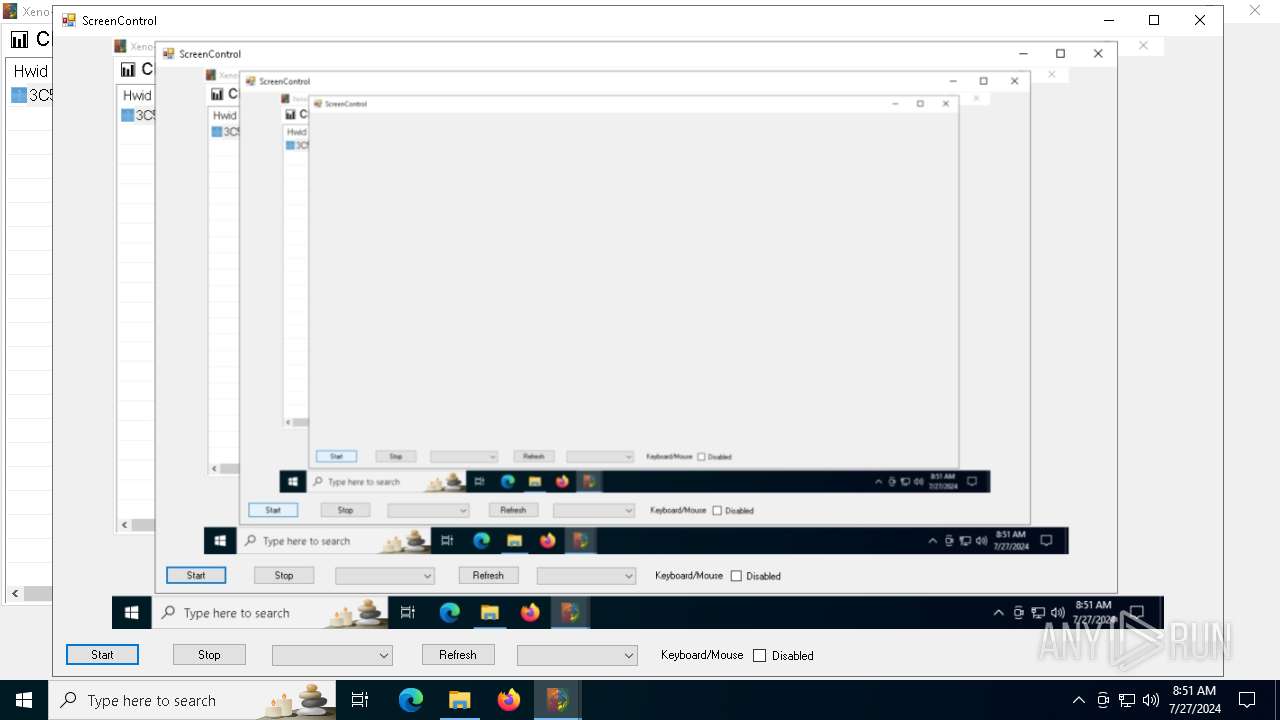Open second dropdown in the largest mirrored ScreenControl window
This screenshot has height=720, width=1280.
(x=586, y=576)
